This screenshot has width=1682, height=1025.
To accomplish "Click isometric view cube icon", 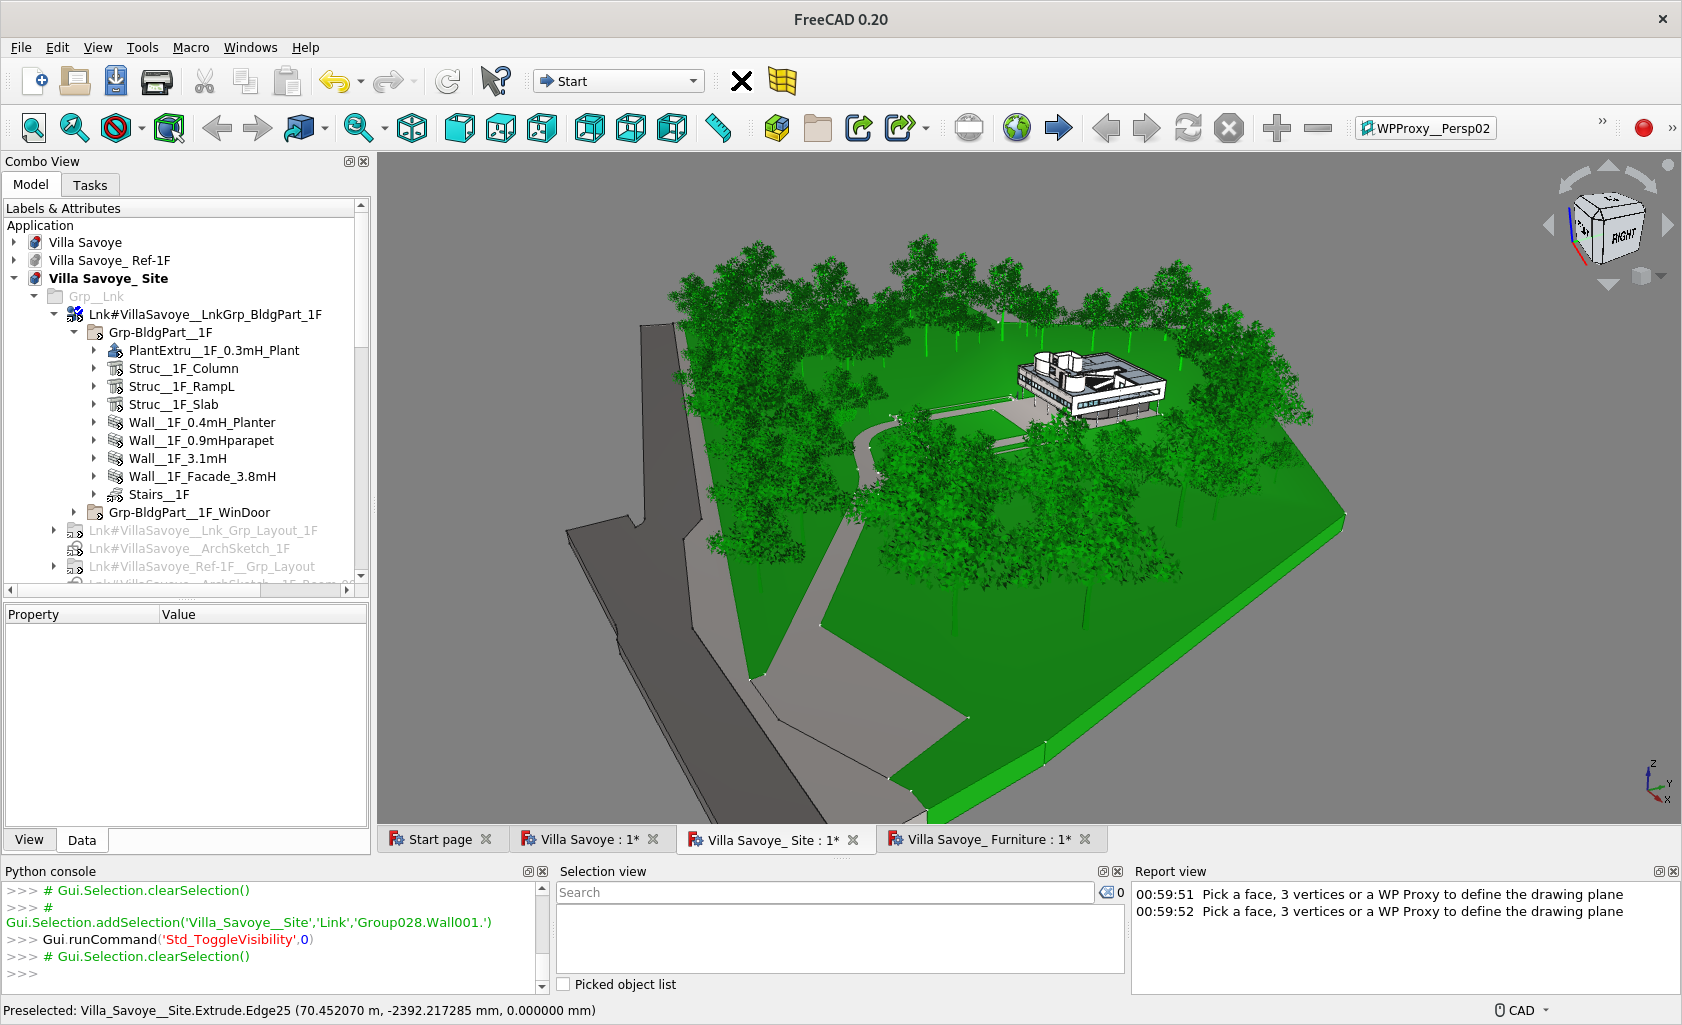I will click(x=412, y=128).
